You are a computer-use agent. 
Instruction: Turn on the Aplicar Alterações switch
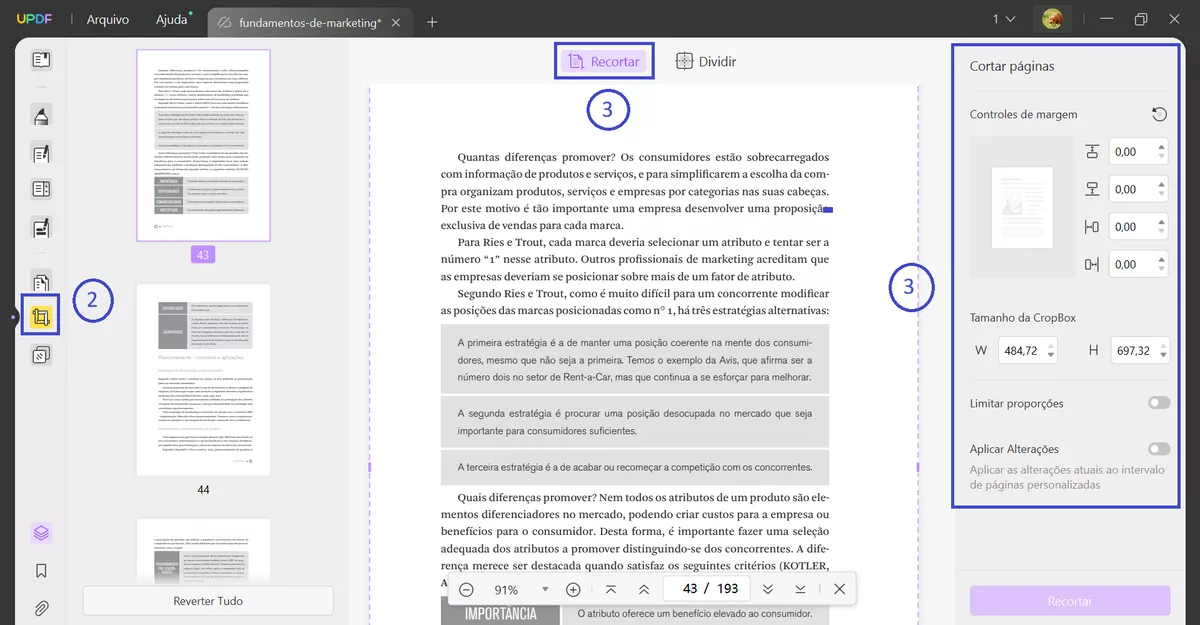click(1158, 448)
